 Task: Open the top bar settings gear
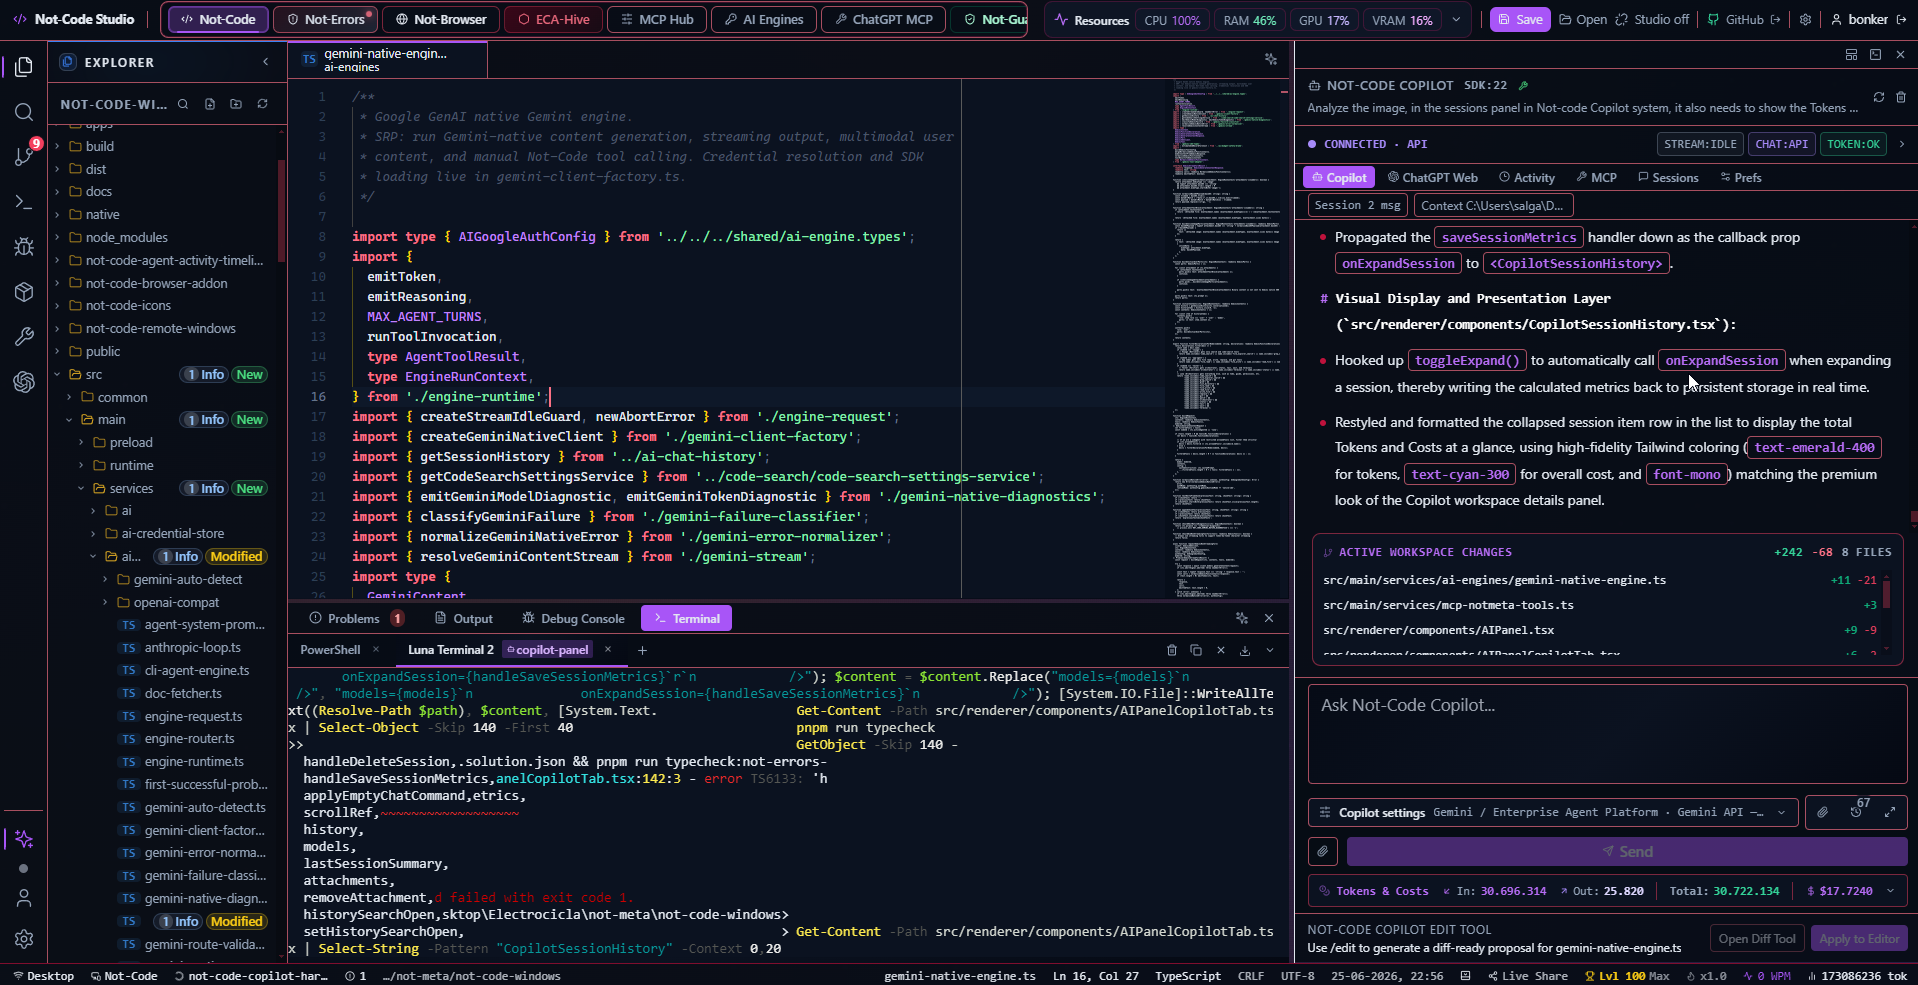[x=1805, y=19]
